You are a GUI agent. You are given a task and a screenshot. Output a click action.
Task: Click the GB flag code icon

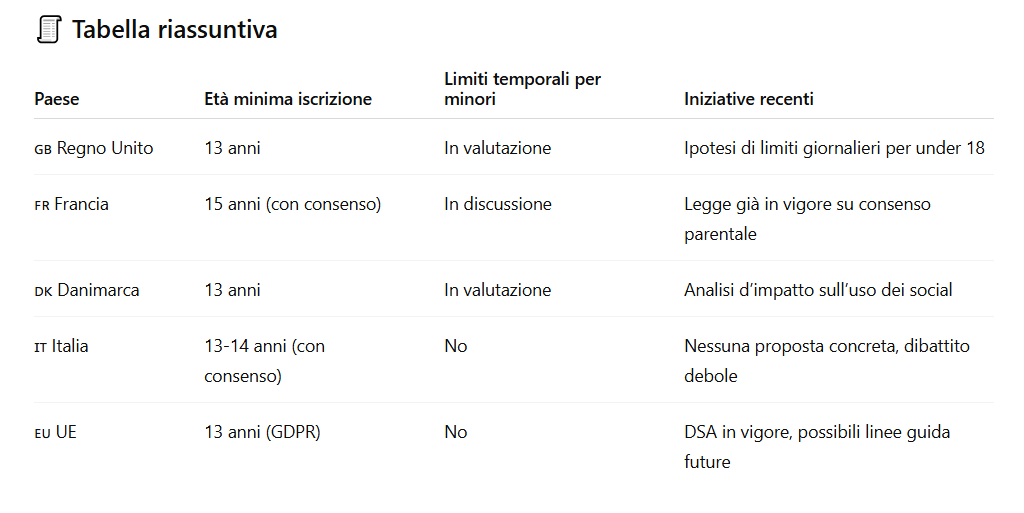tap(42, 149)
